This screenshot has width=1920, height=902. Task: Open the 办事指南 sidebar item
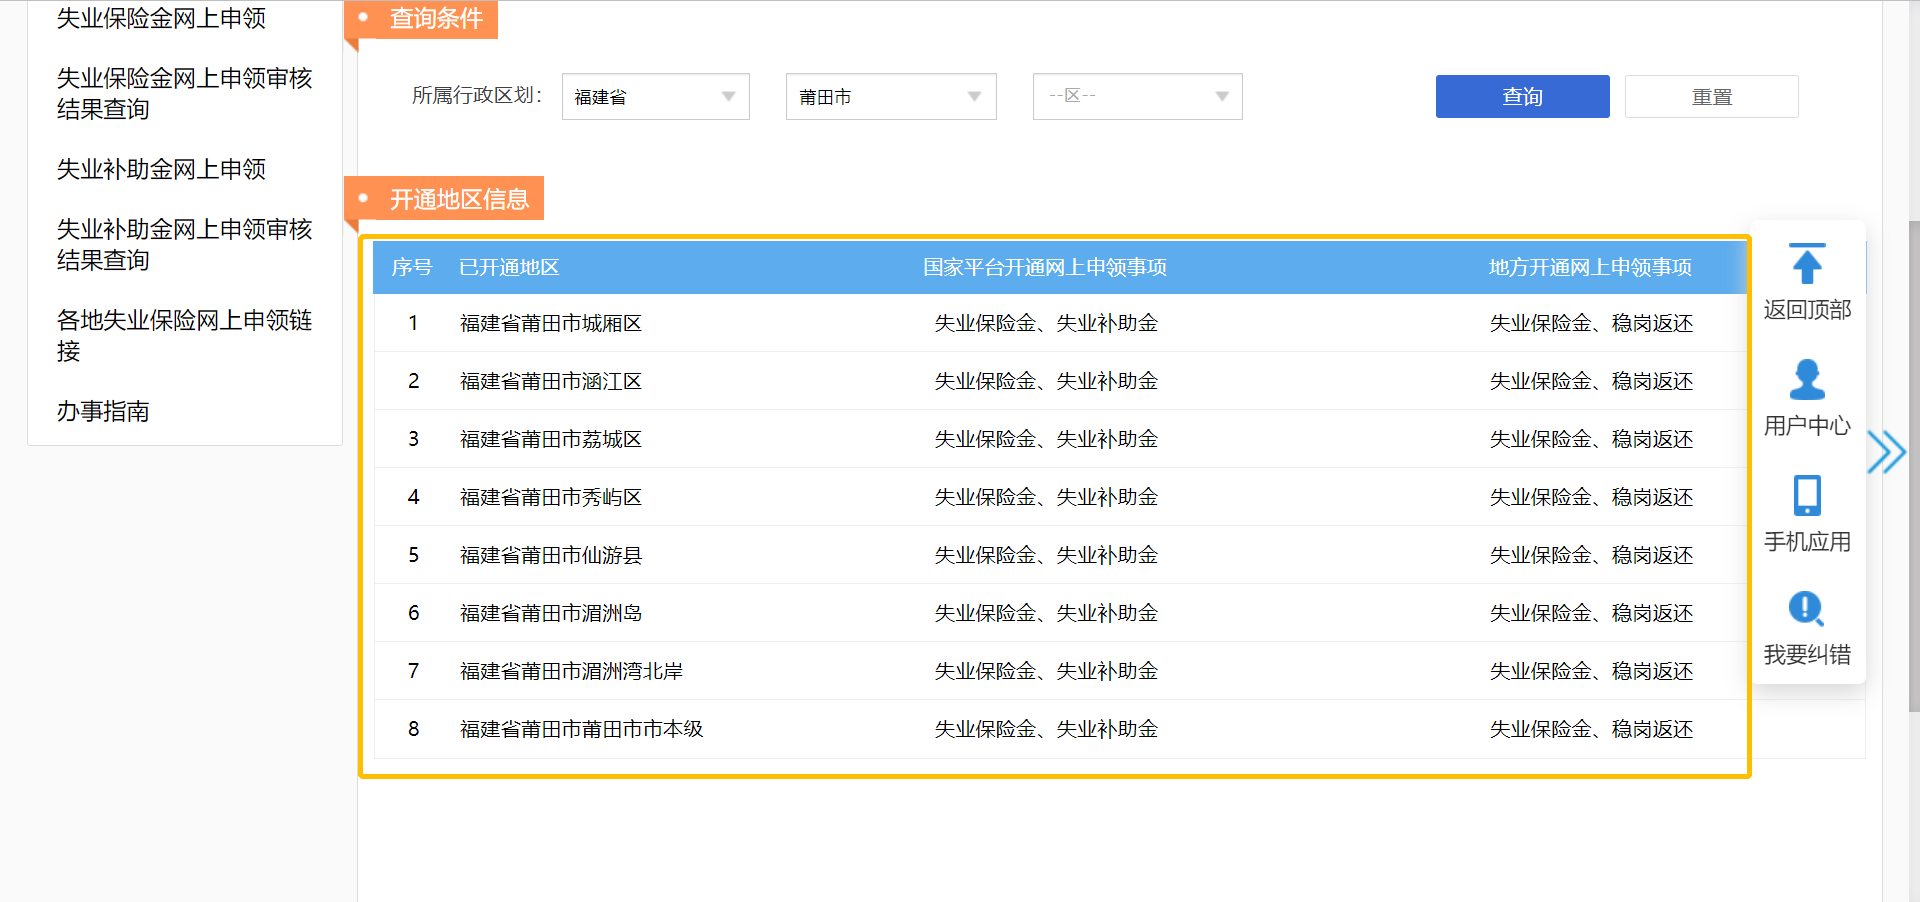click(103, 411)
